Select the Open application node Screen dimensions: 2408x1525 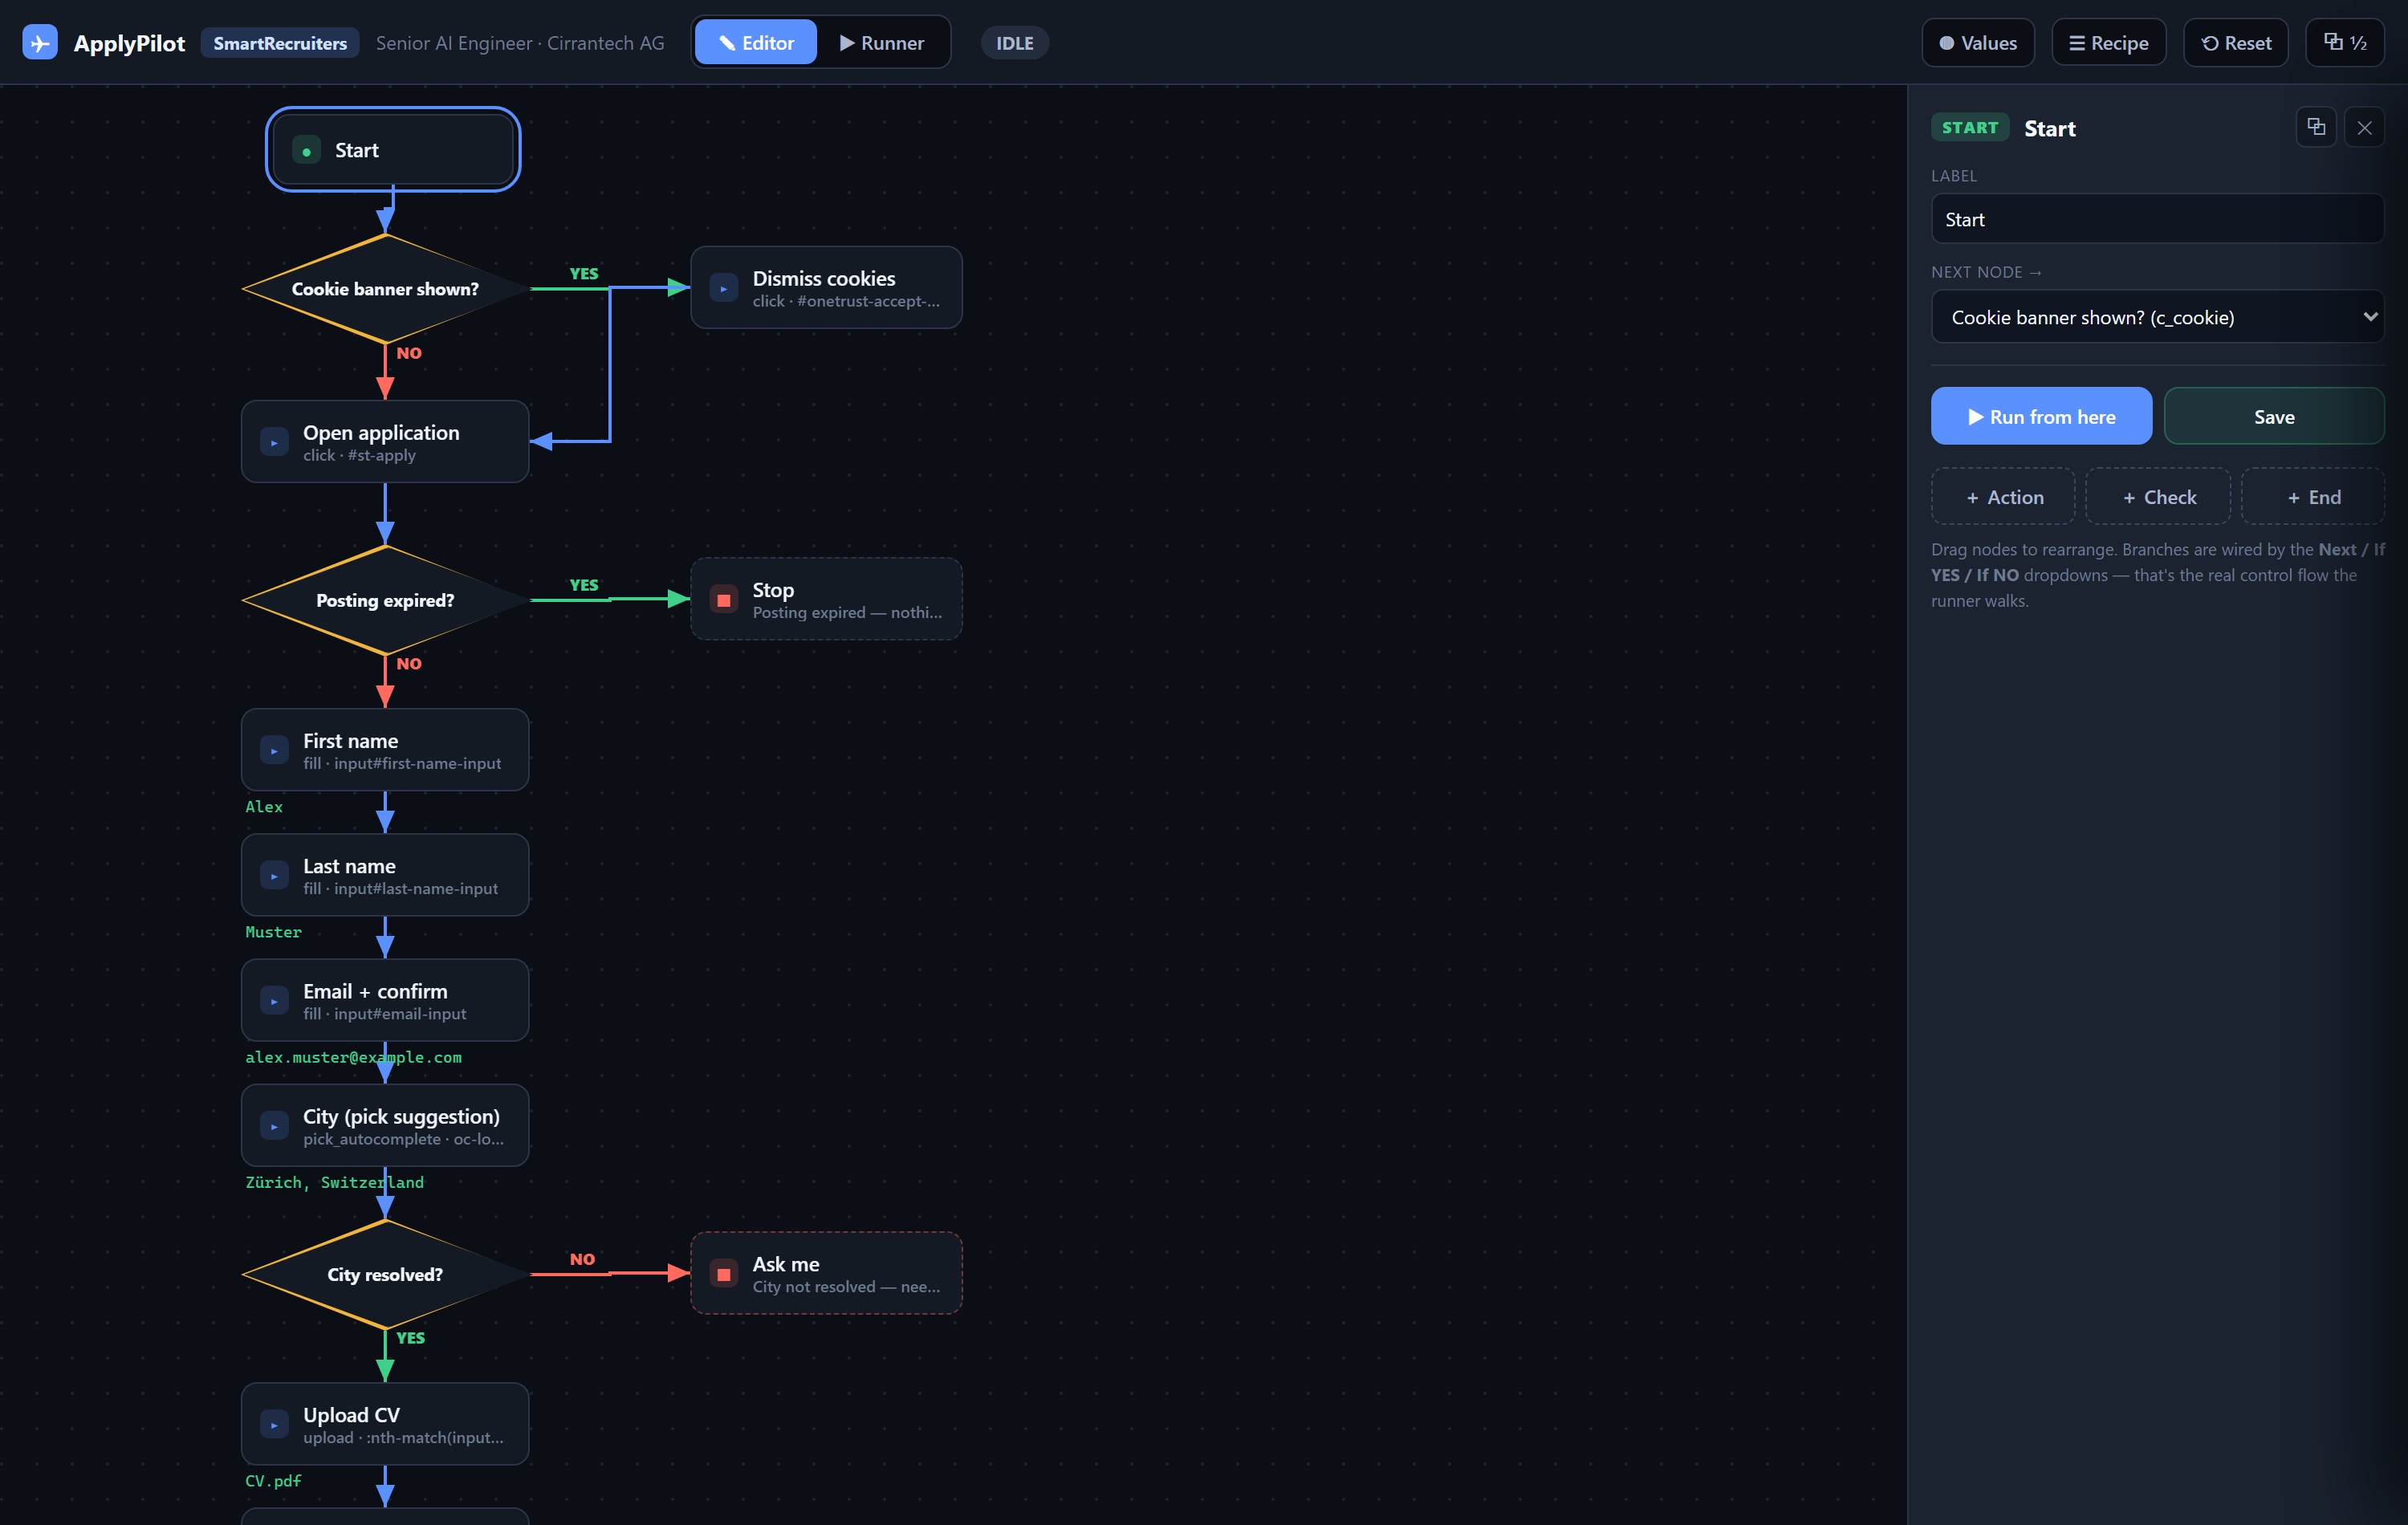385,443
